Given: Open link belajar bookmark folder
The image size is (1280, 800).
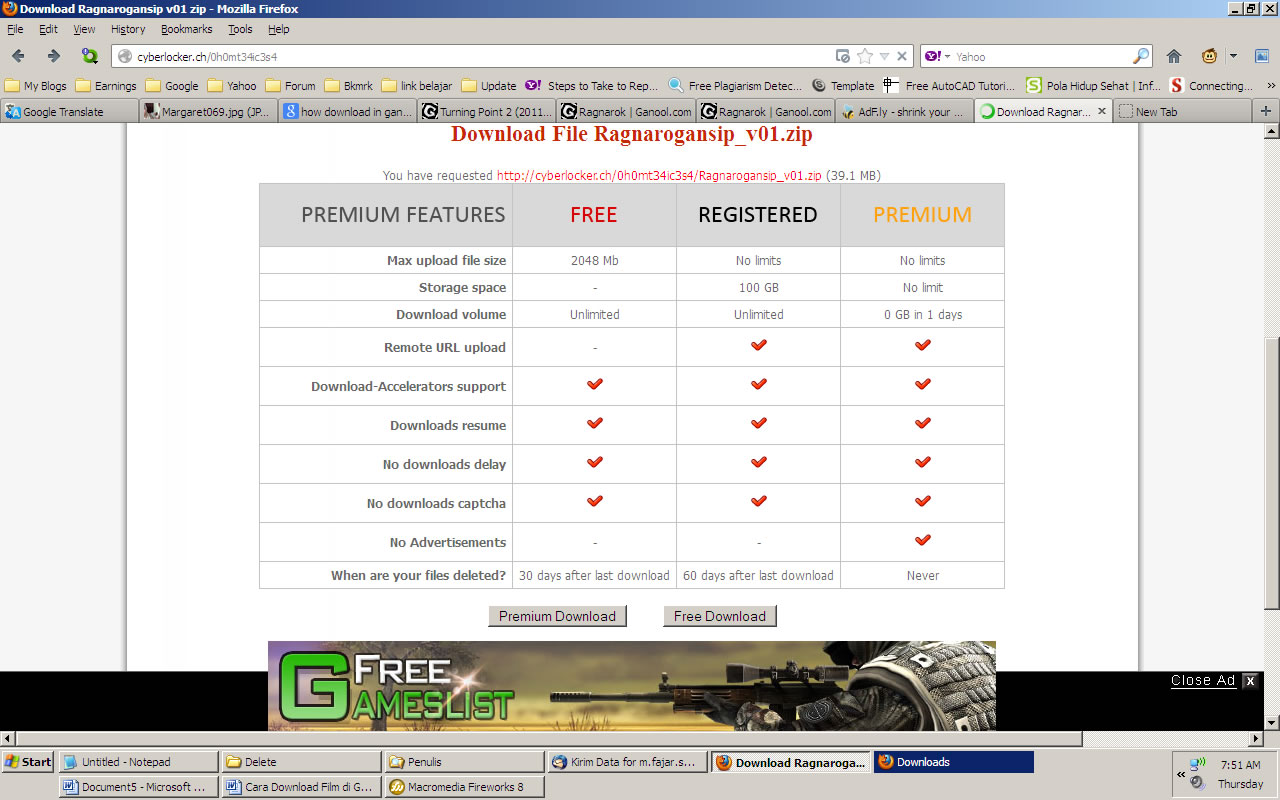Looking at the screenshot, I should tap(416, 86).
